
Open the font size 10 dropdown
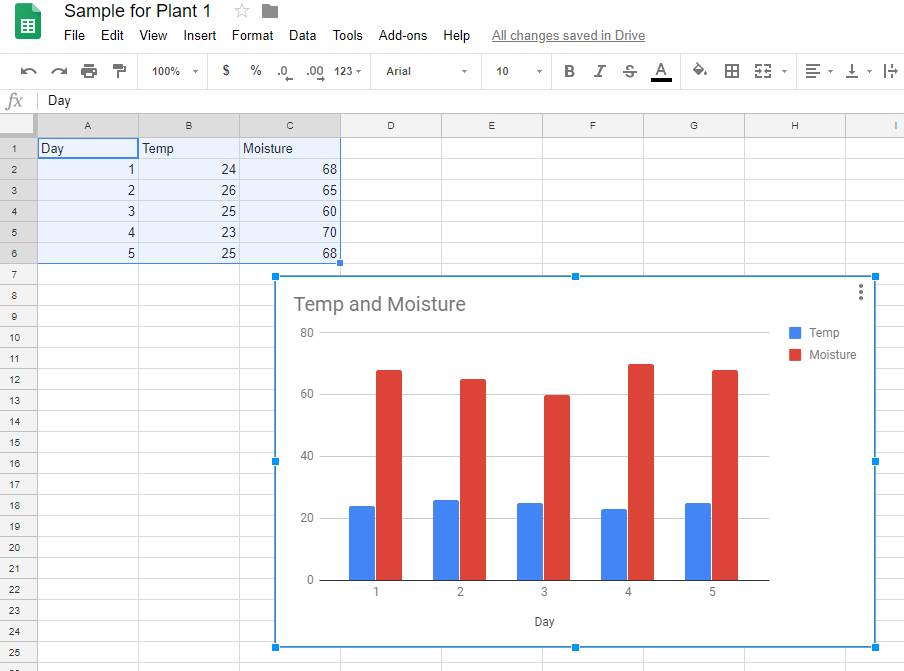(x=519, y=71)
